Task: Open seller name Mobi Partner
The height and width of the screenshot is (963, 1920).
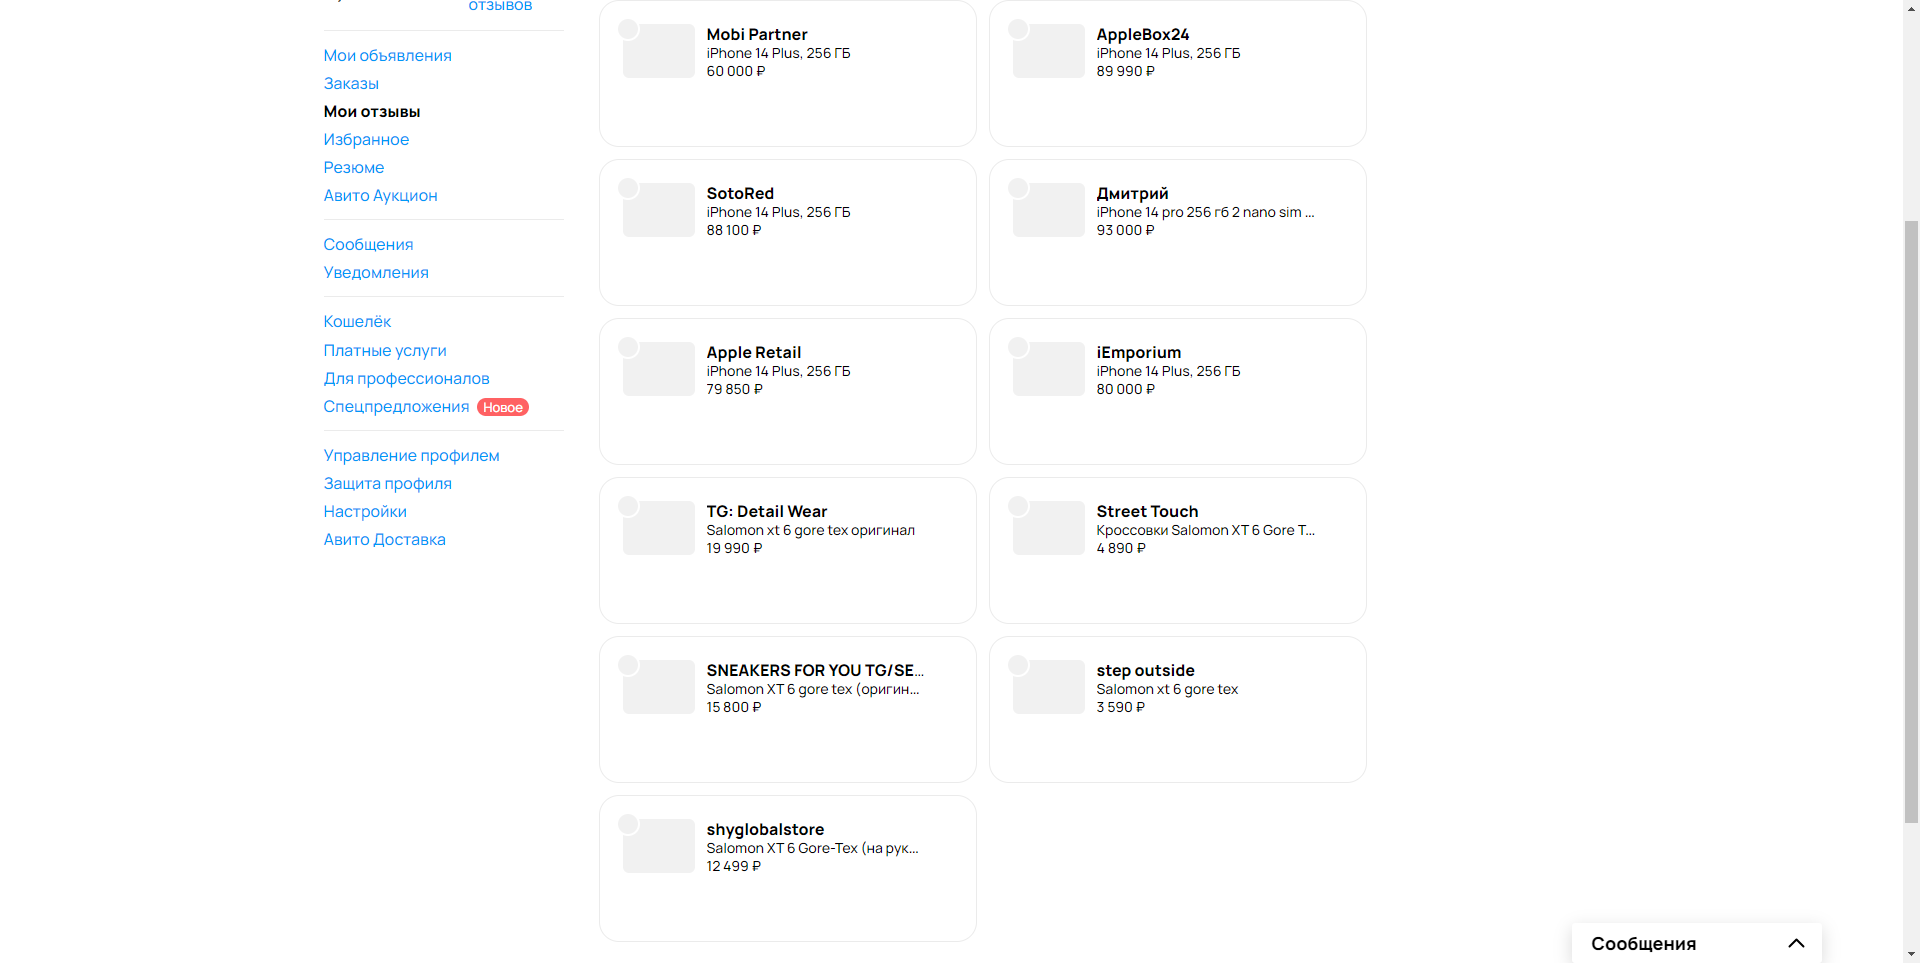Action: coord(757,34)
